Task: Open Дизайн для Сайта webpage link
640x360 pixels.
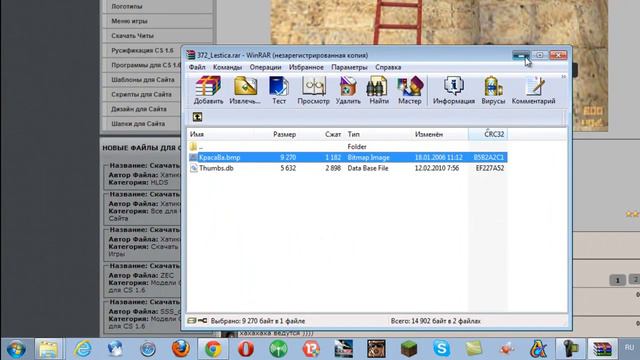Action: pos(139,109)
